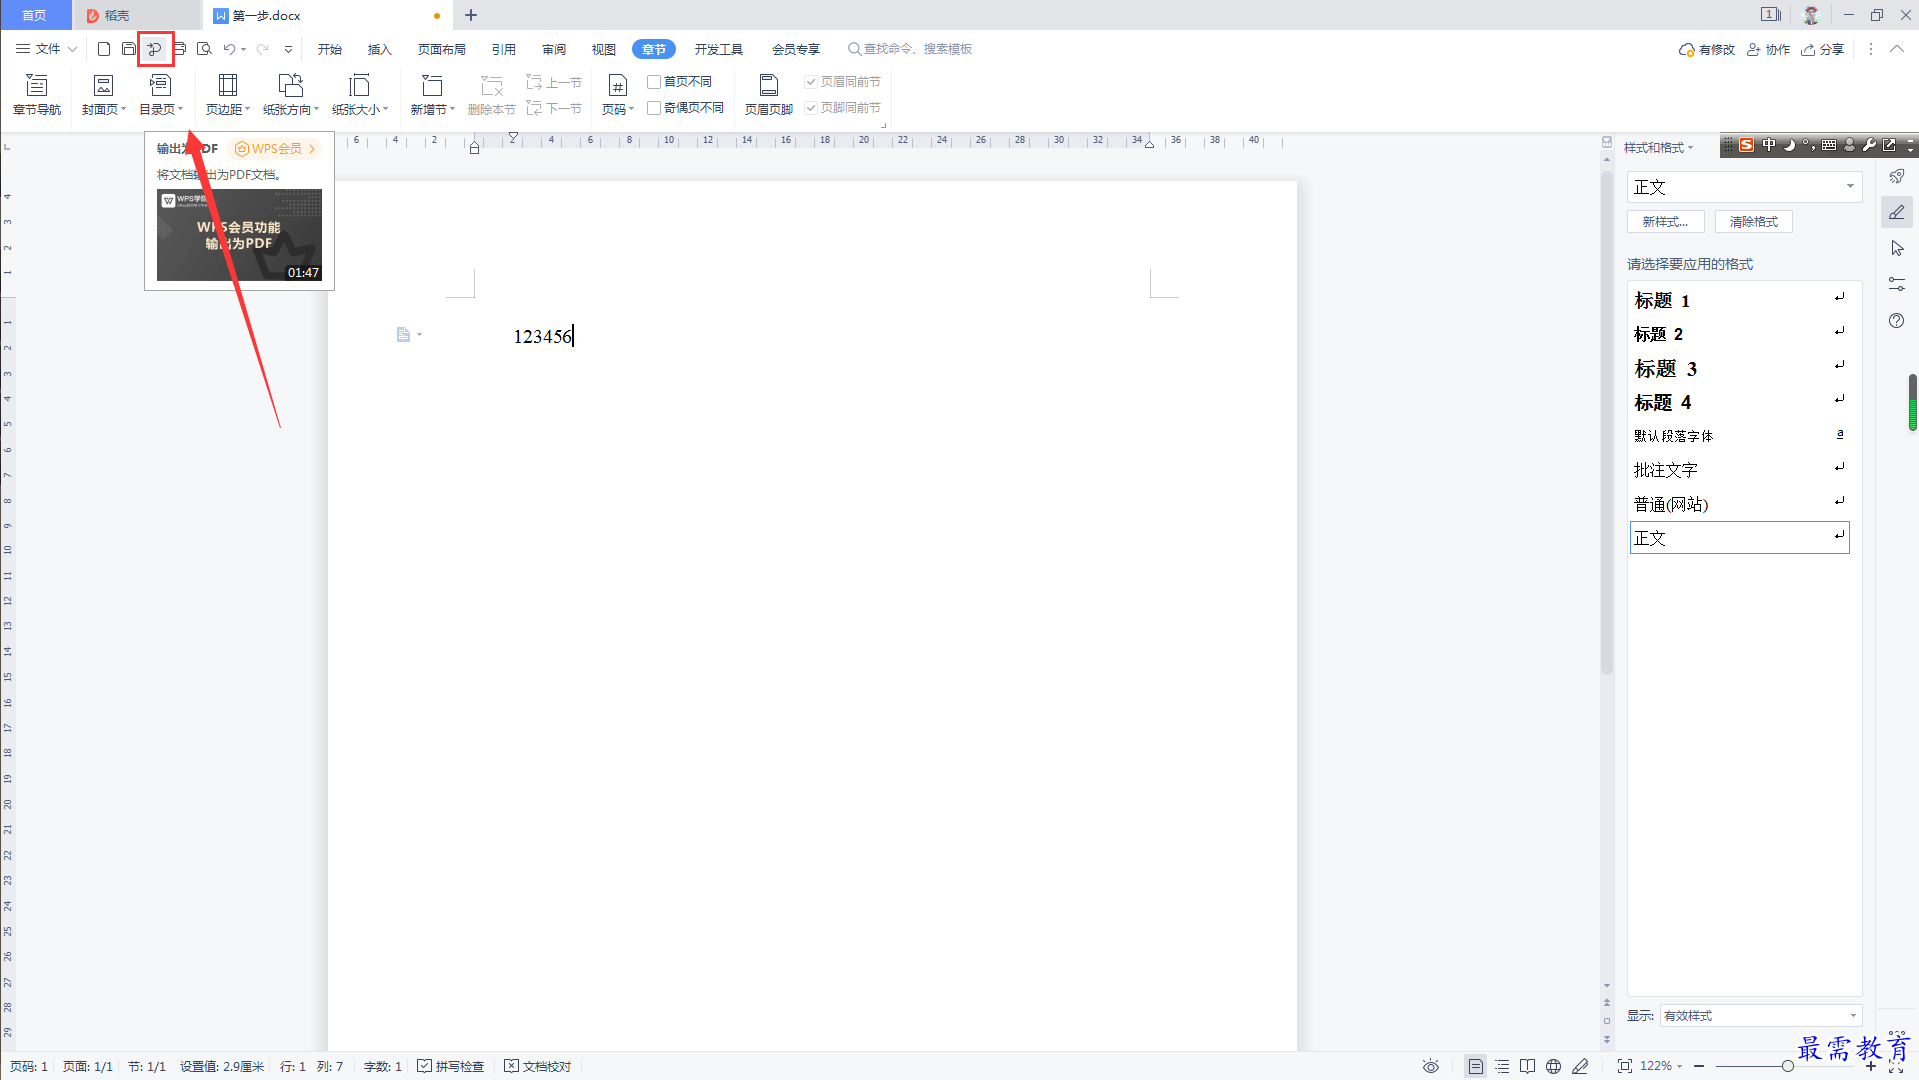Click the zoom out minus icon
The image size is (1919, 1080).
click(x=1699, y=1066)
